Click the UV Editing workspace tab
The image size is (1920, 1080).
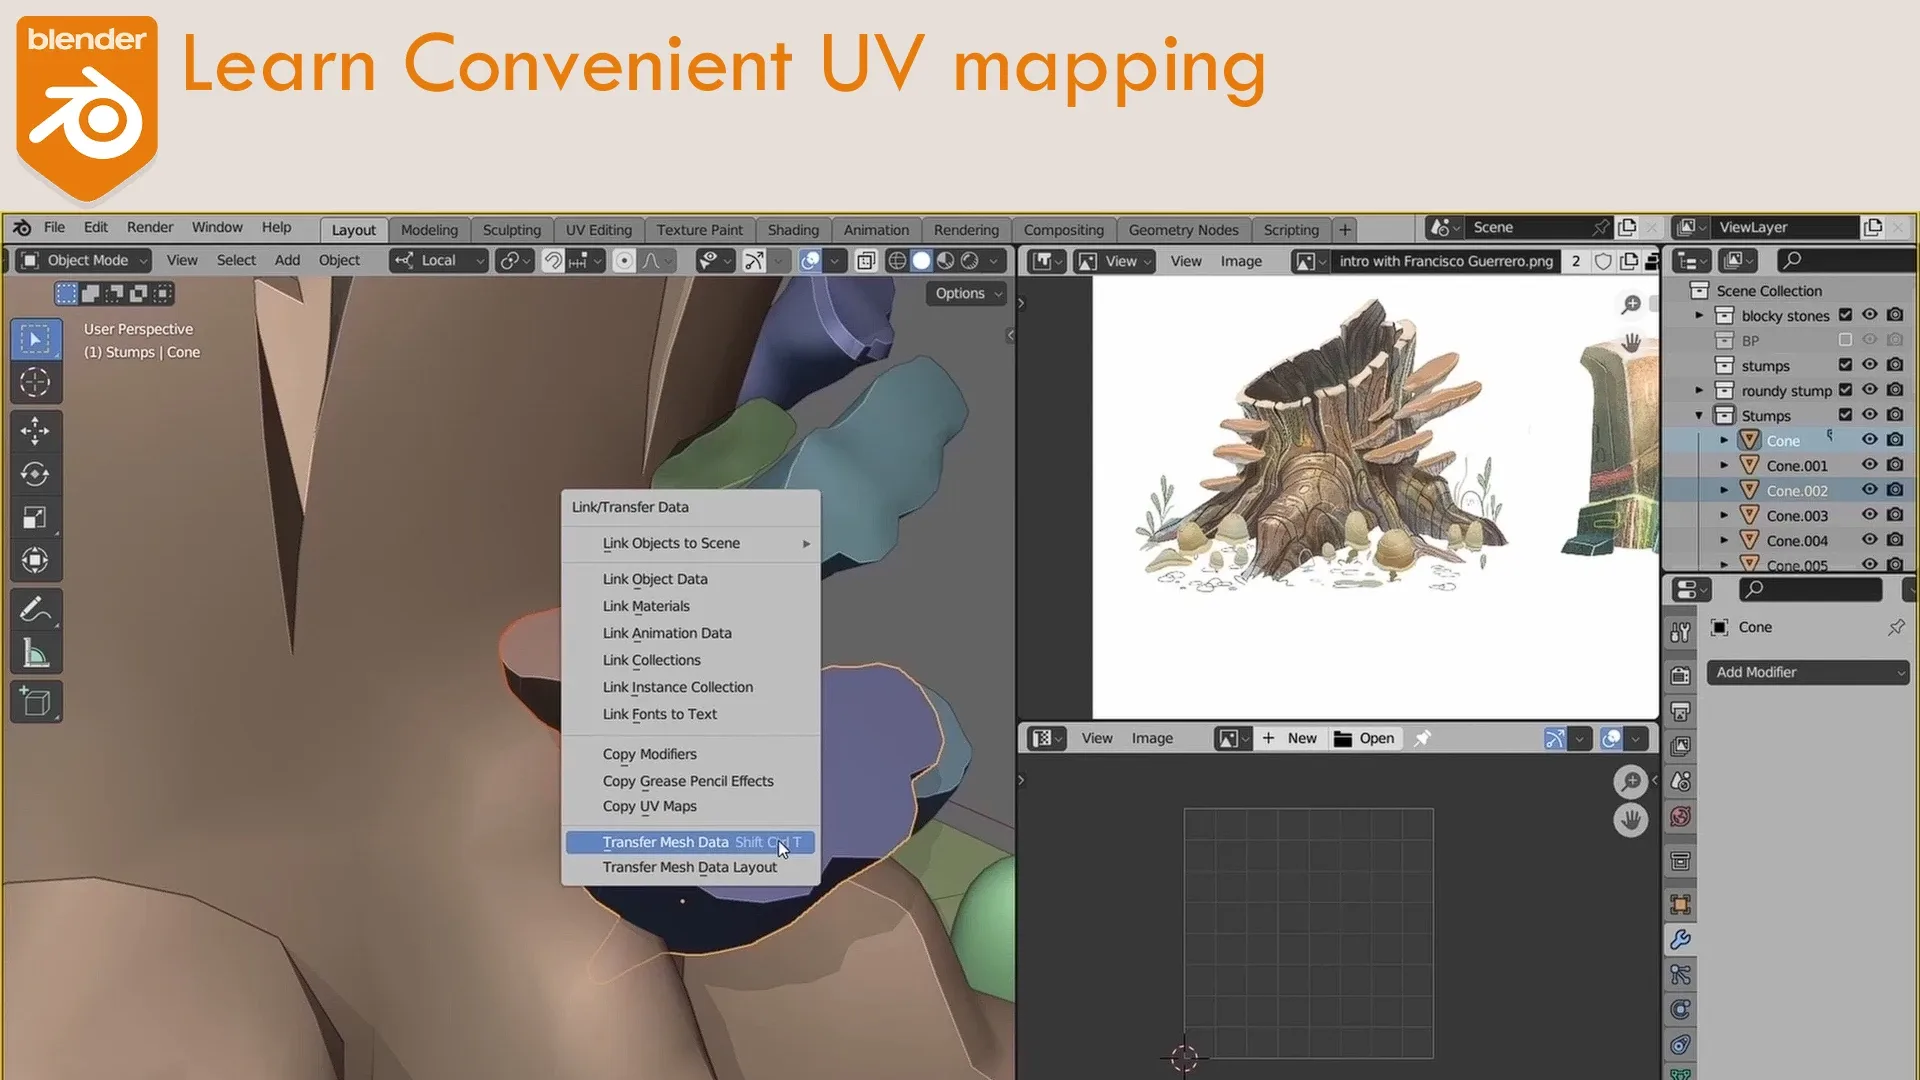[599, 228]
